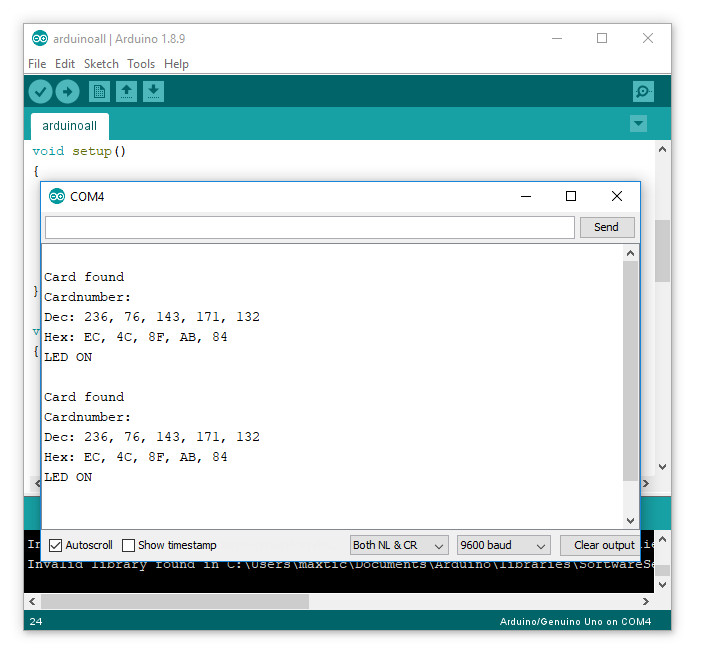Click 'Arduino/Genuino Uno on COM4' status text
This screenshot has width=705, height=666.
pyautogui.click(x=576, y=621)
